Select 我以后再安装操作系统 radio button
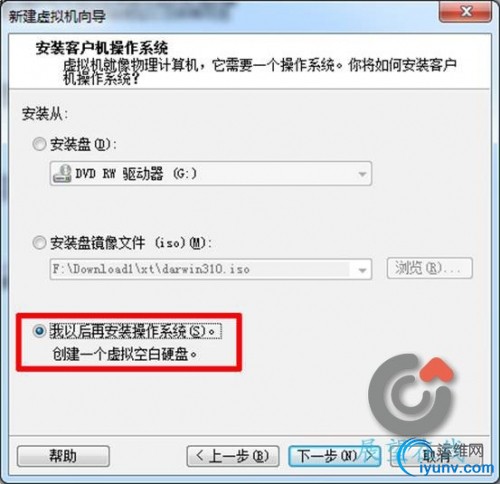500x484 pixels. click(39, 331)
